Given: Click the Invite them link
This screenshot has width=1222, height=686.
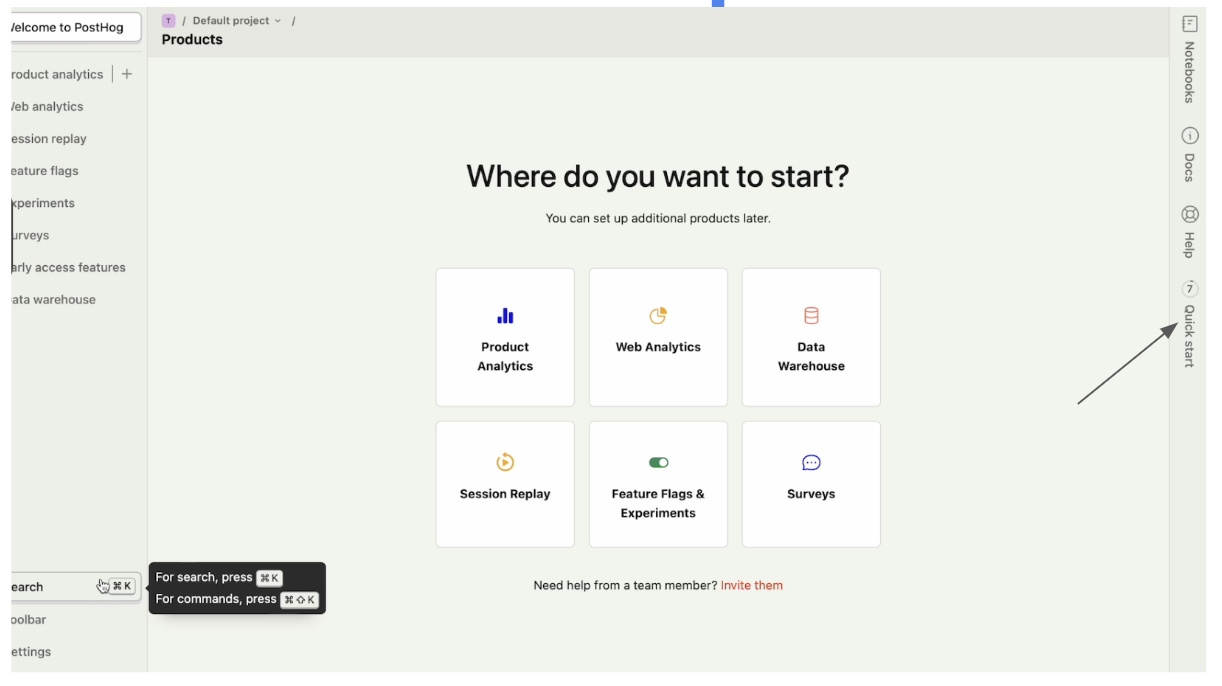Looking at the screenshot, I should pyautogui.click(x=752, y=585).
